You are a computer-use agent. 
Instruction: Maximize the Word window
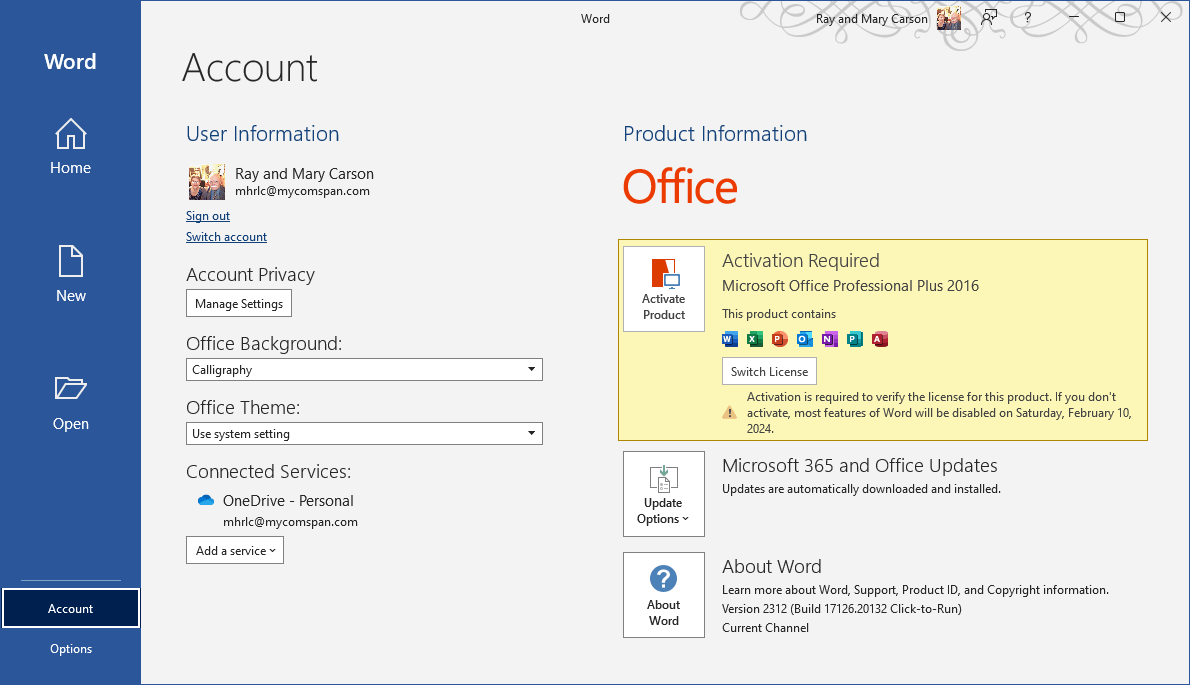(1119, 17)
